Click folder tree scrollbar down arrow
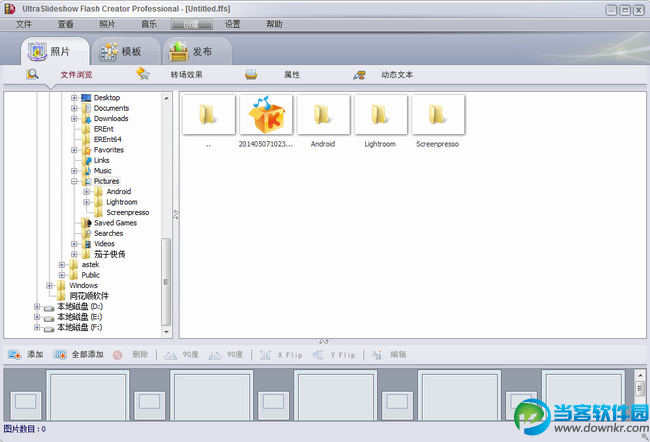Screen dimensions: 650x442 click(x=166, y=332)
